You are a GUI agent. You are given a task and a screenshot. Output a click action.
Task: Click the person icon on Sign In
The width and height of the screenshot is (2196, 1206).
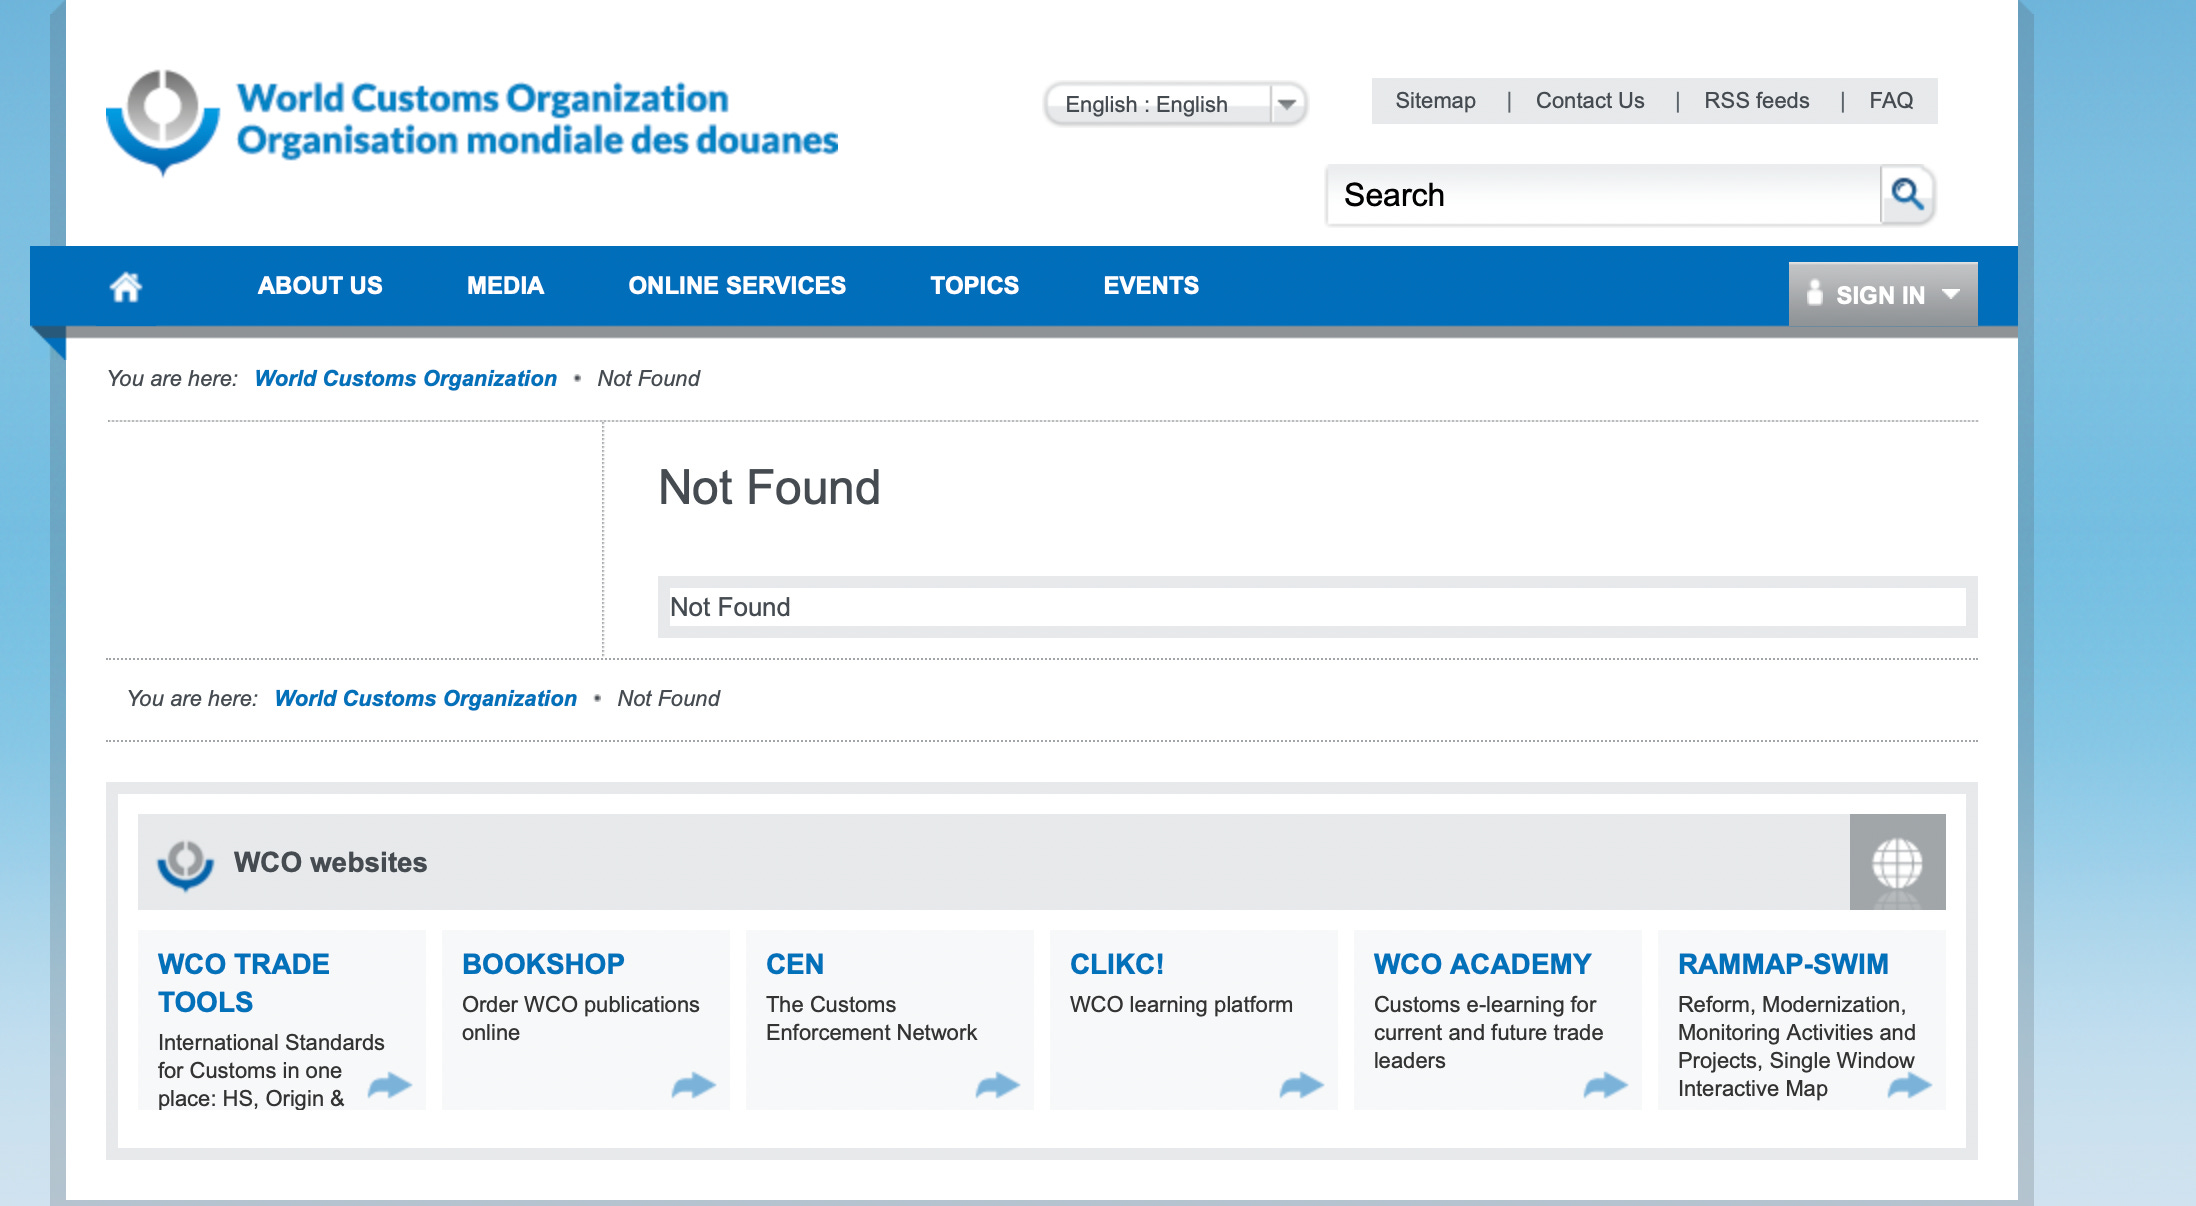(x=1815, y=293)
